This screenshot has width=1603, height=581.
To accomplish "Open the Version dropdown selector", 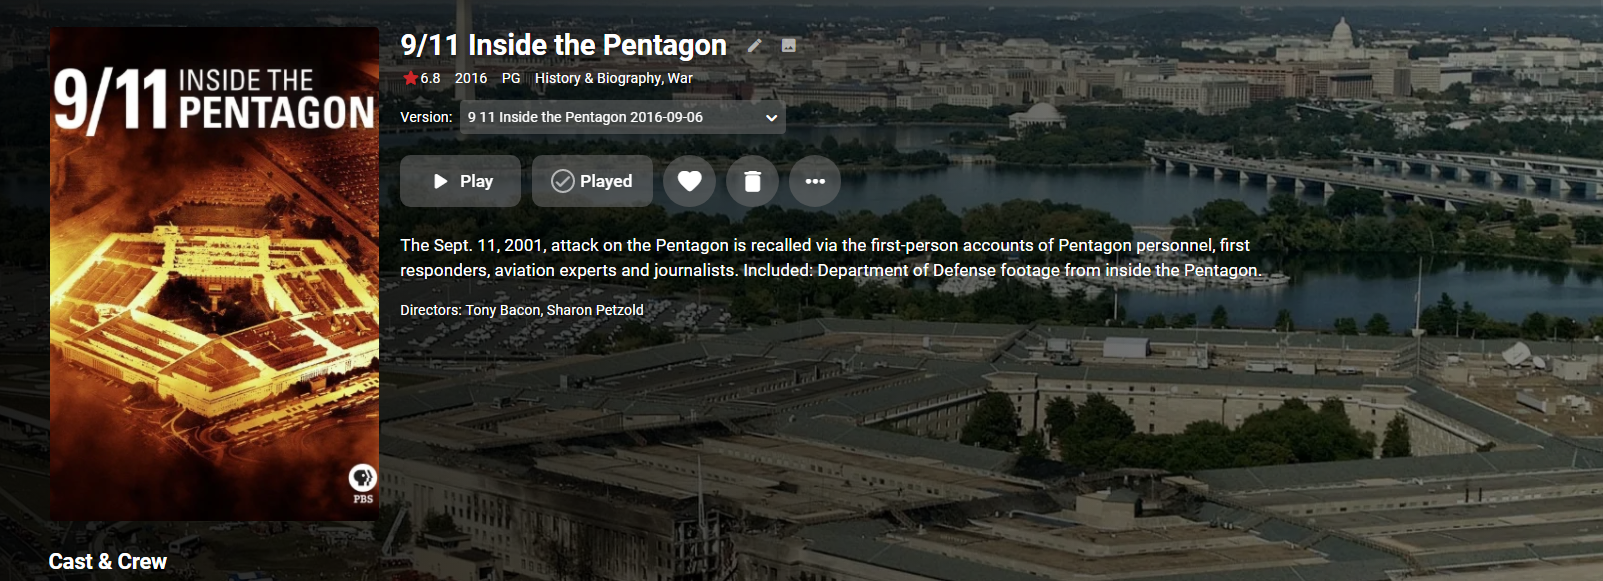I will pos(622,117).
